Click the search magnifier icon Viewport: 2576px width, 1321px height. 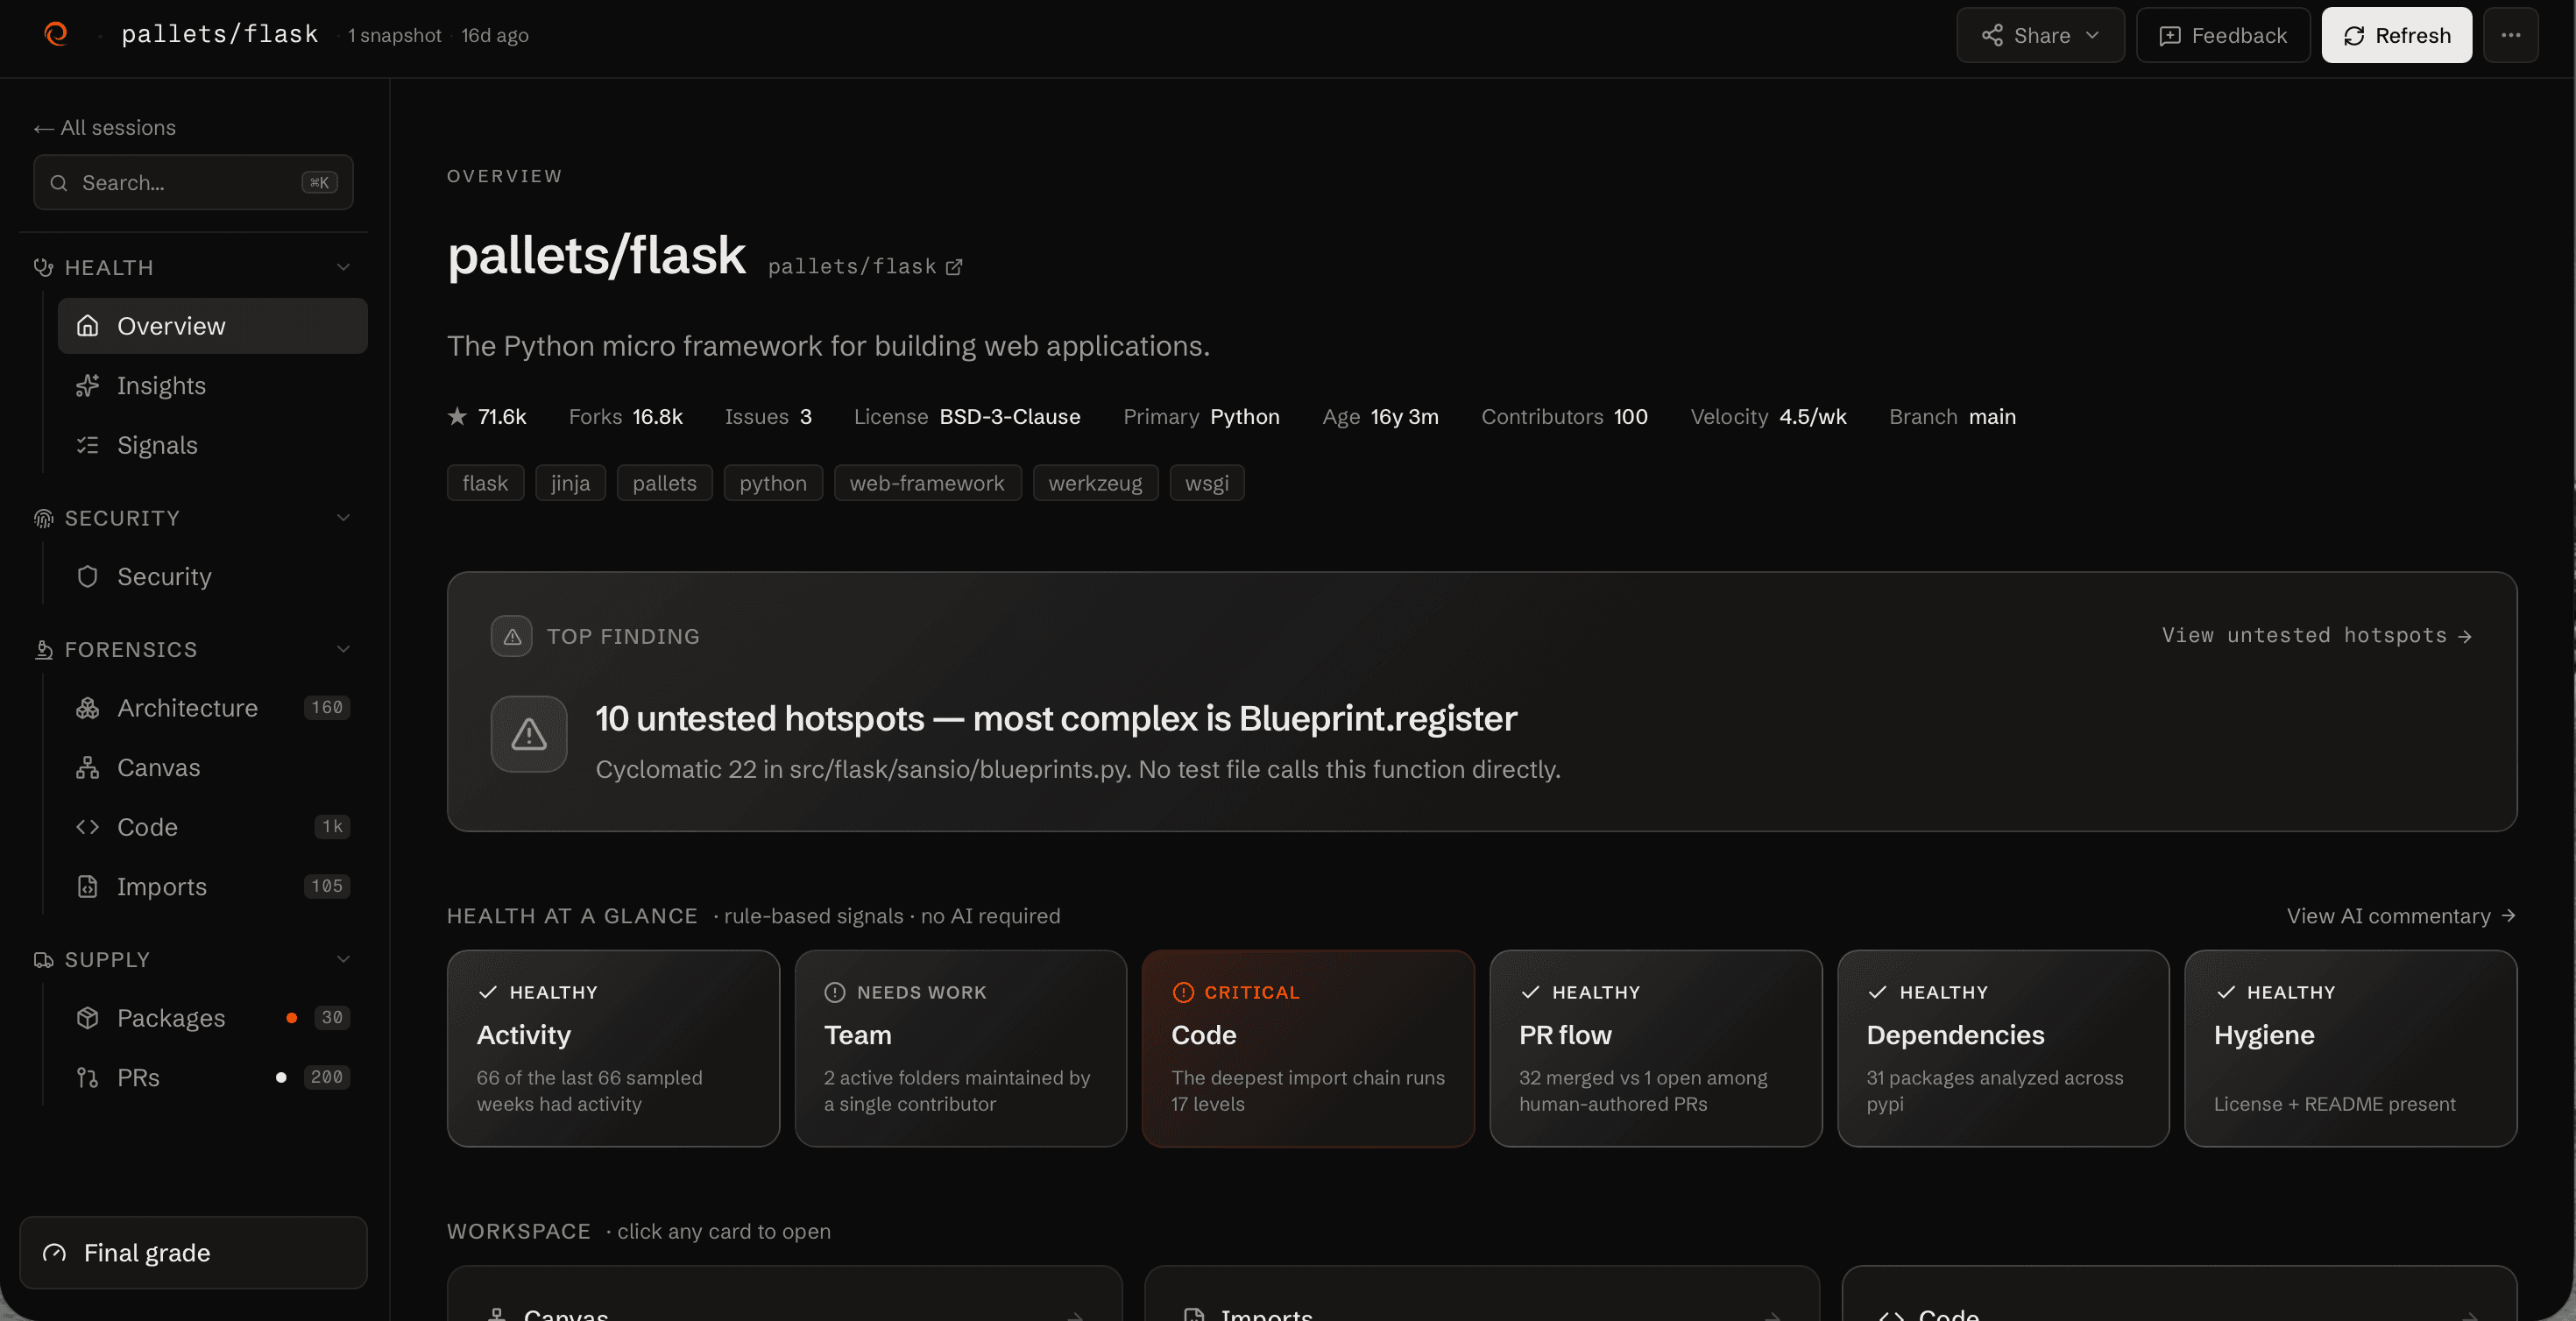pos(59,182)
